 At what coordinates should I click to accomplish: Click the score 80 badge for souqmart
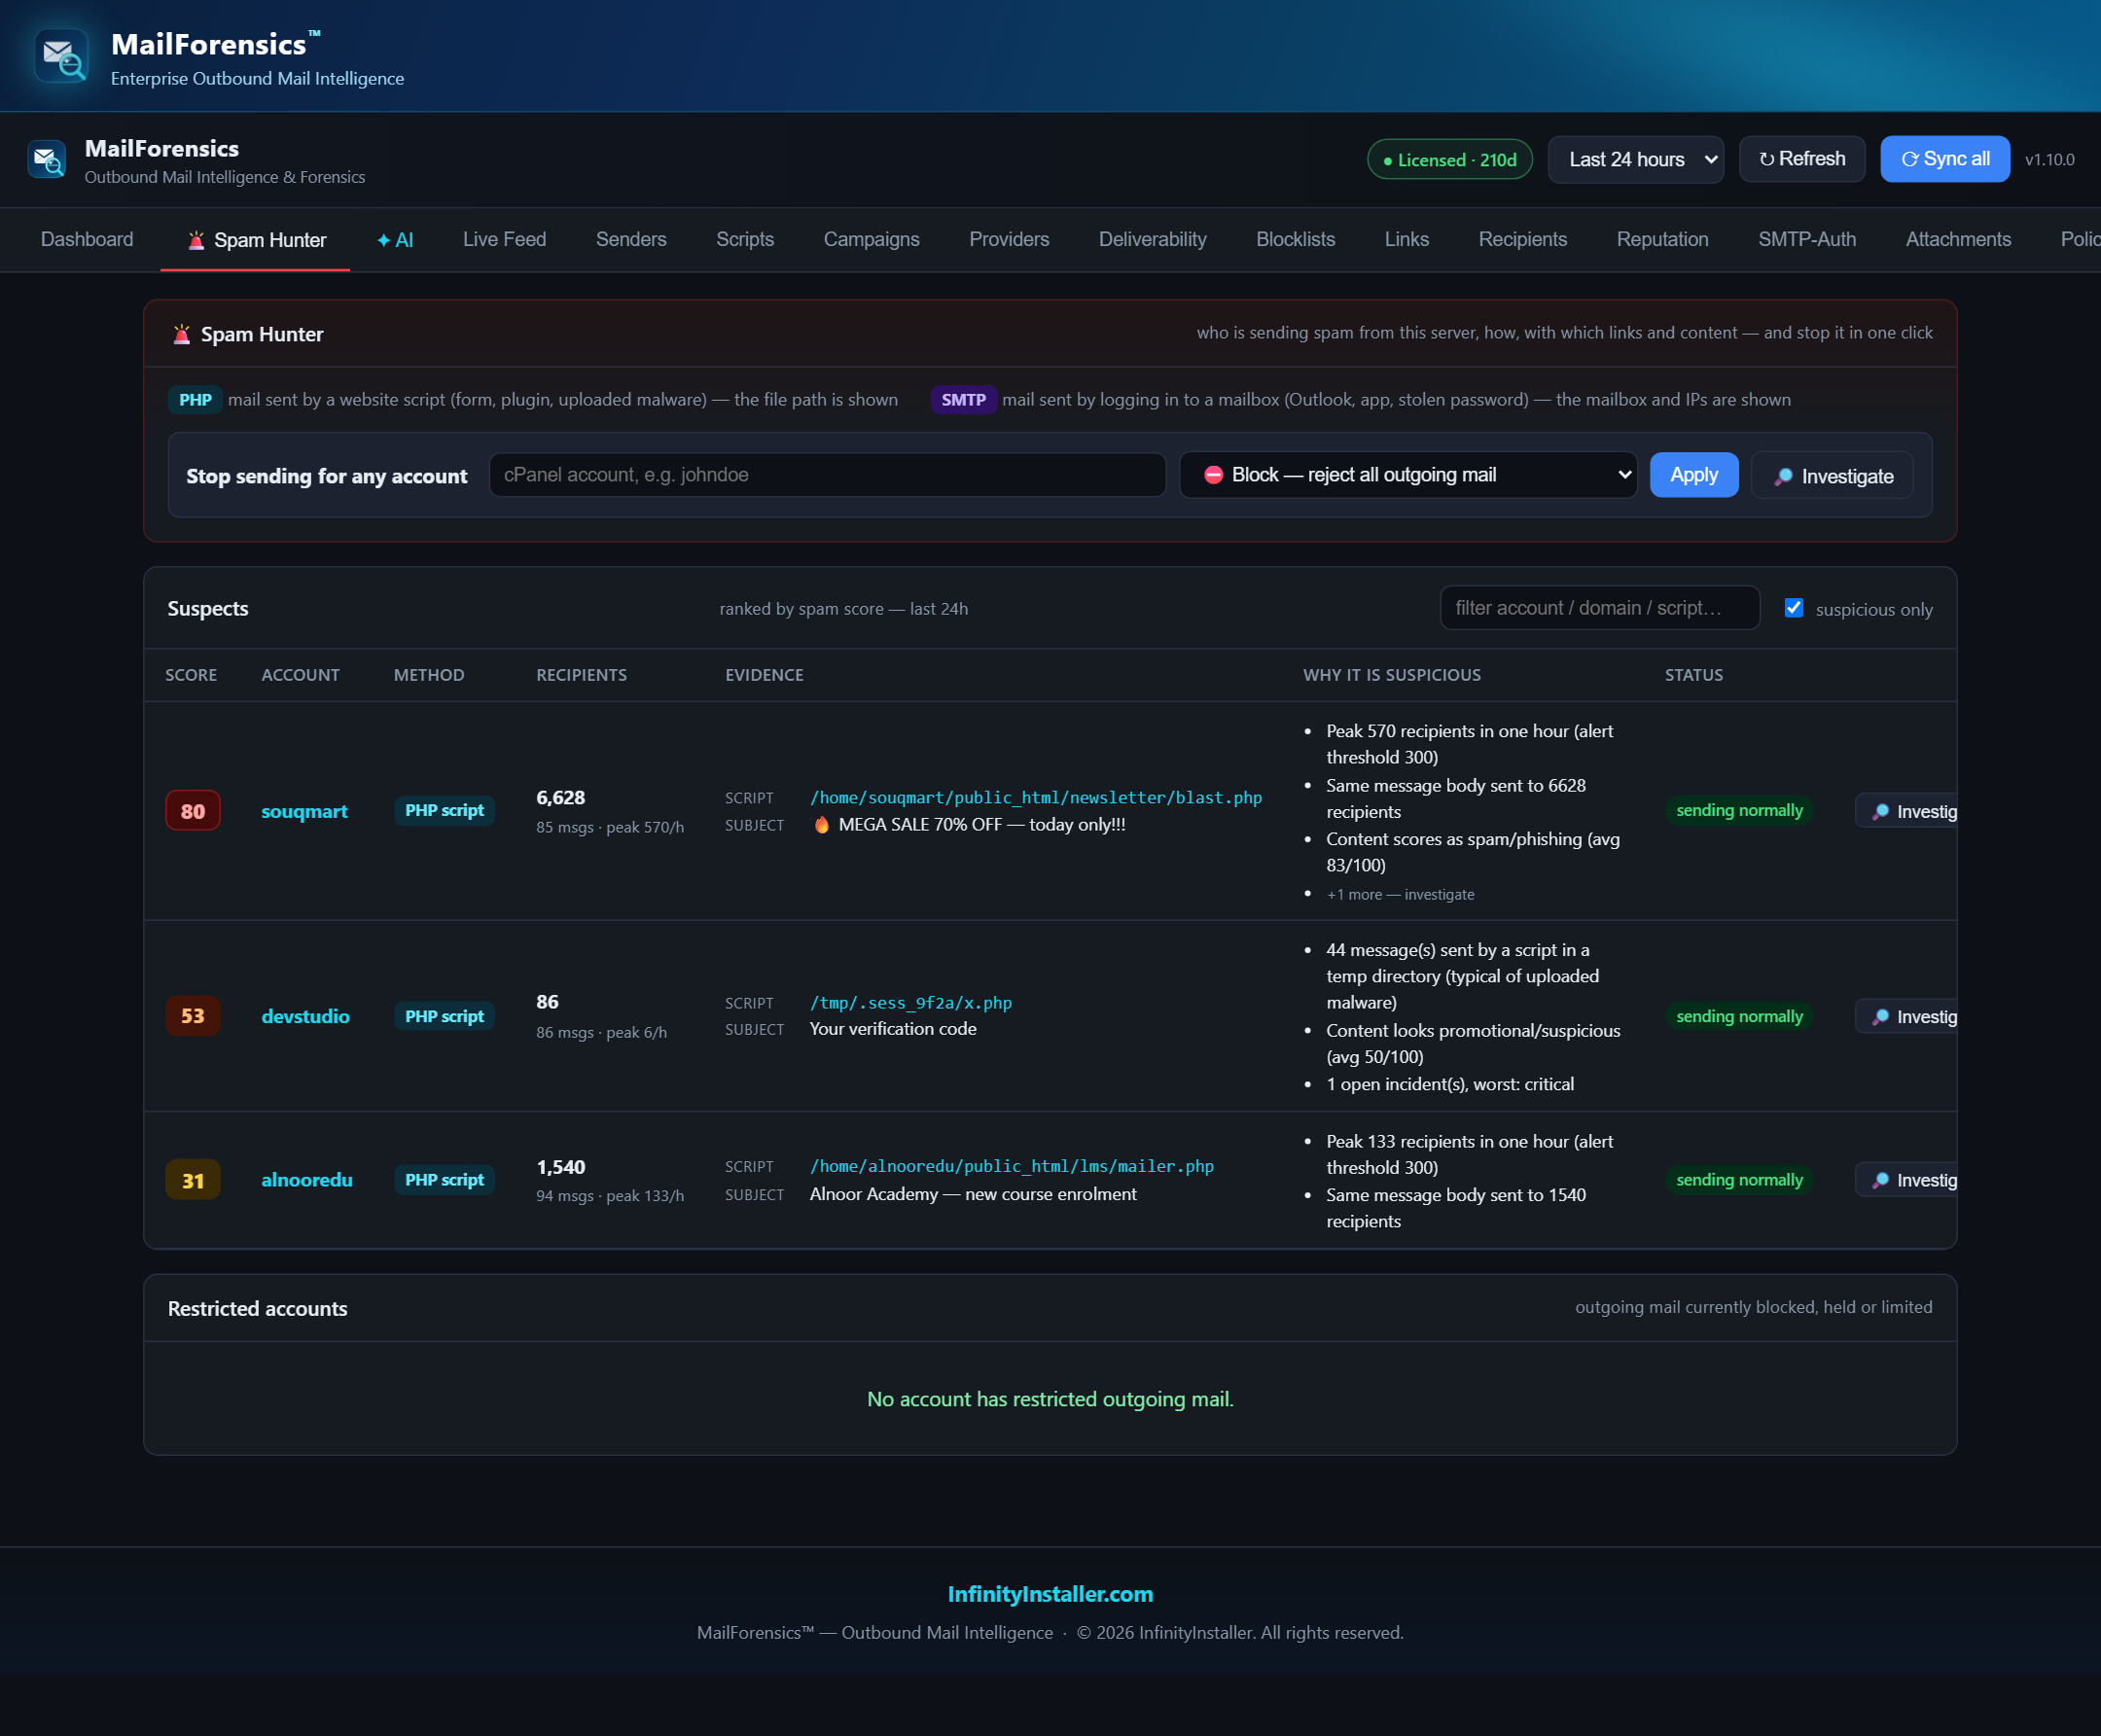[x=193, y=811]
